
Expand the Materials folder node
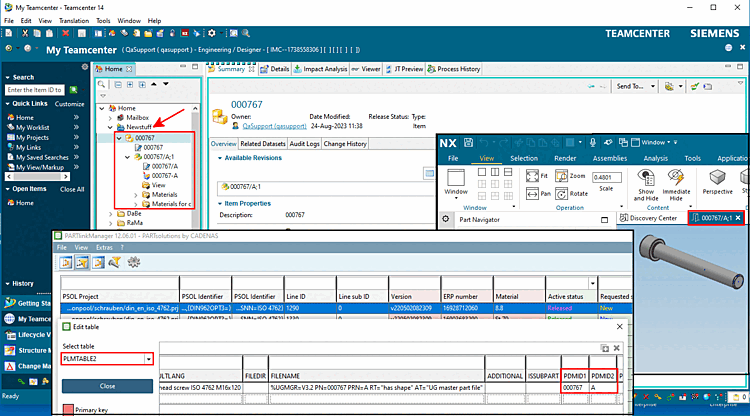[136, 195]
